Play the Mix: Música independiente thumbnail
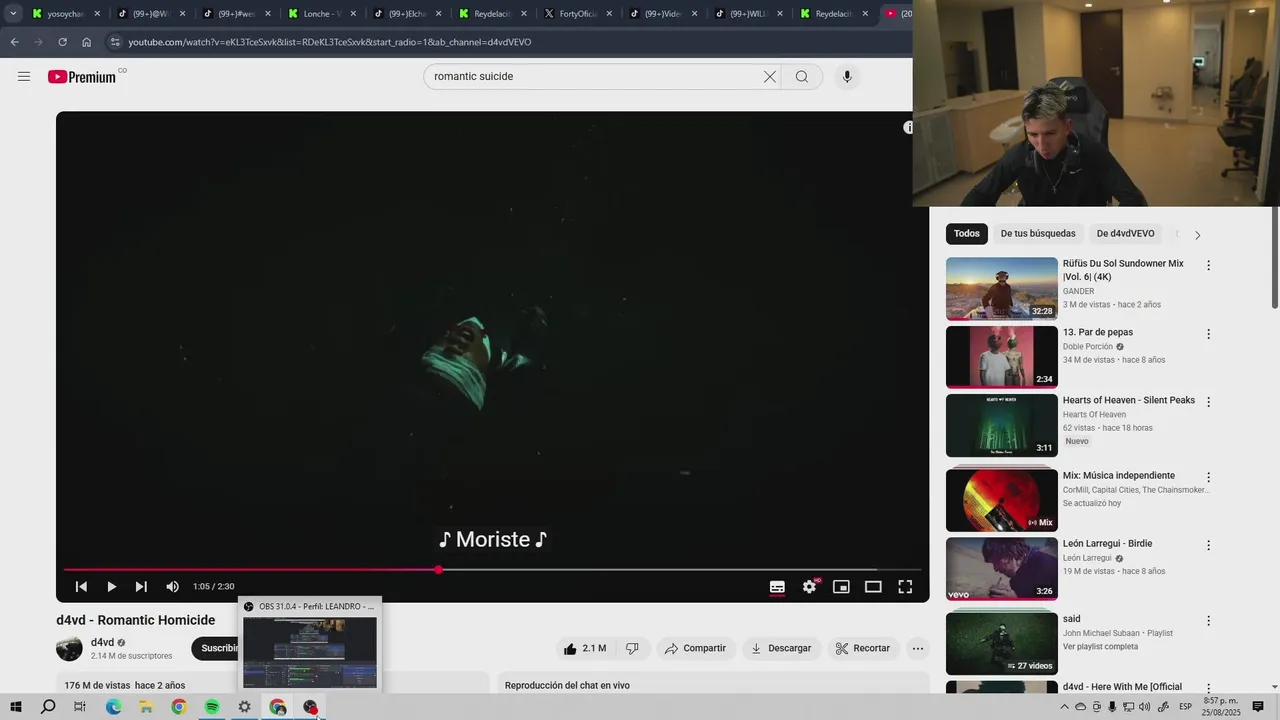 (x=1001, y=500)
